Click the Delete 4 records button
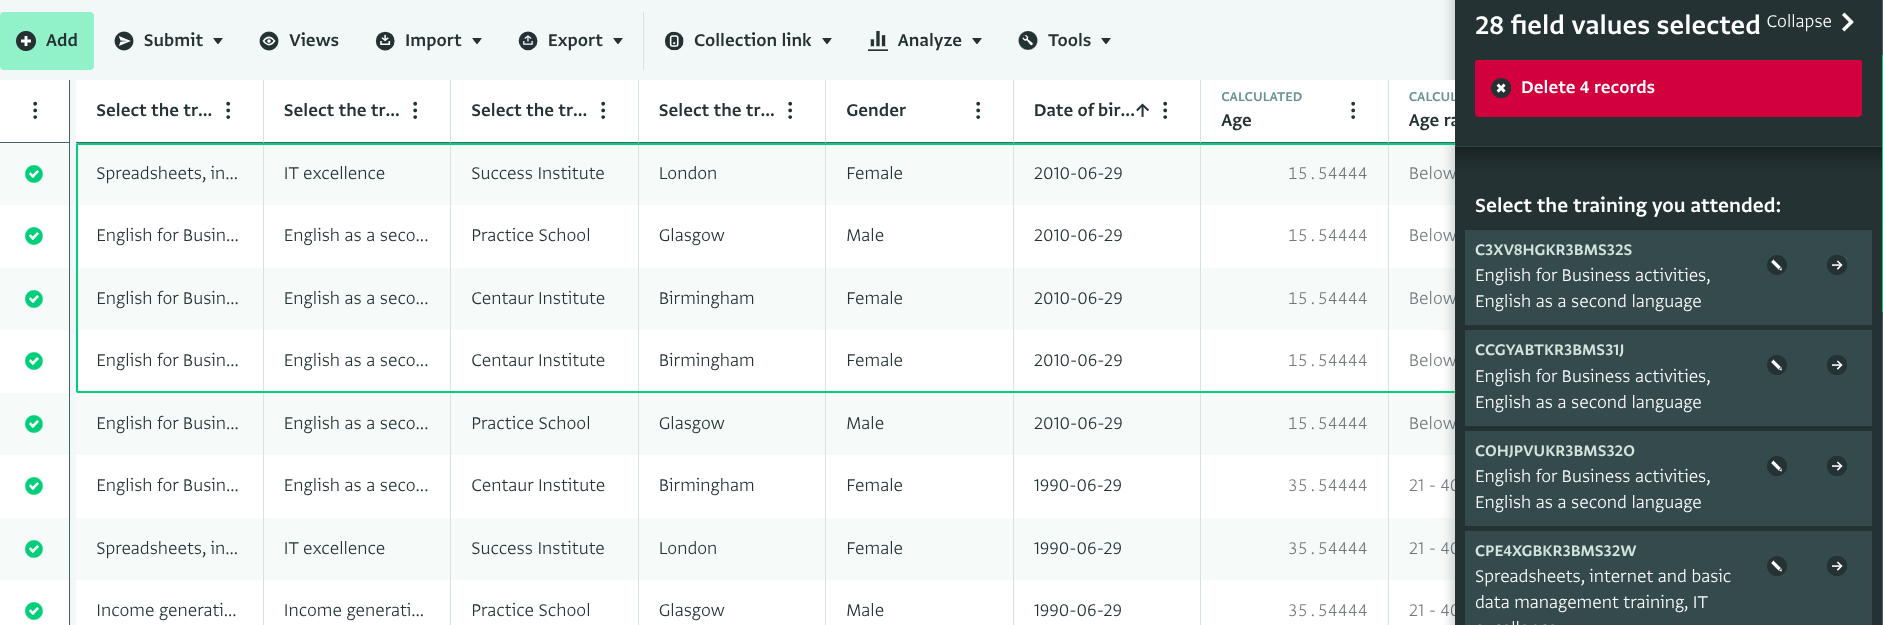The image size is (1883, 625). [x=1667, y=88]
